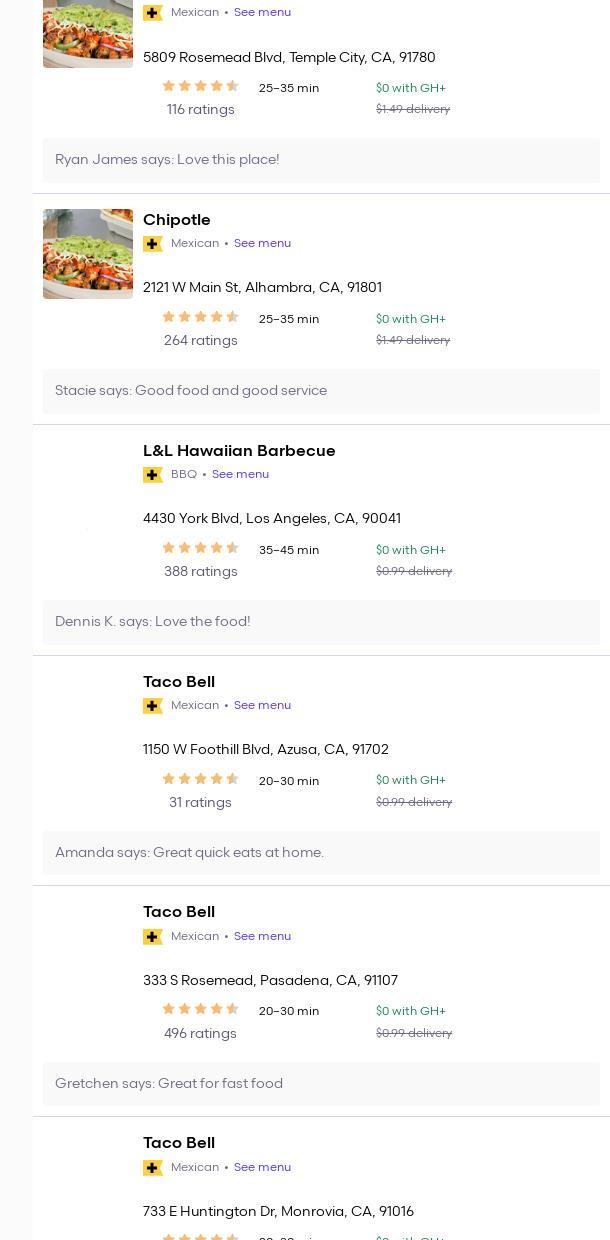This screenshot has width=610, height=1240.
Task: Click star rating above 496 ratings
Action: pos(200,1009)
